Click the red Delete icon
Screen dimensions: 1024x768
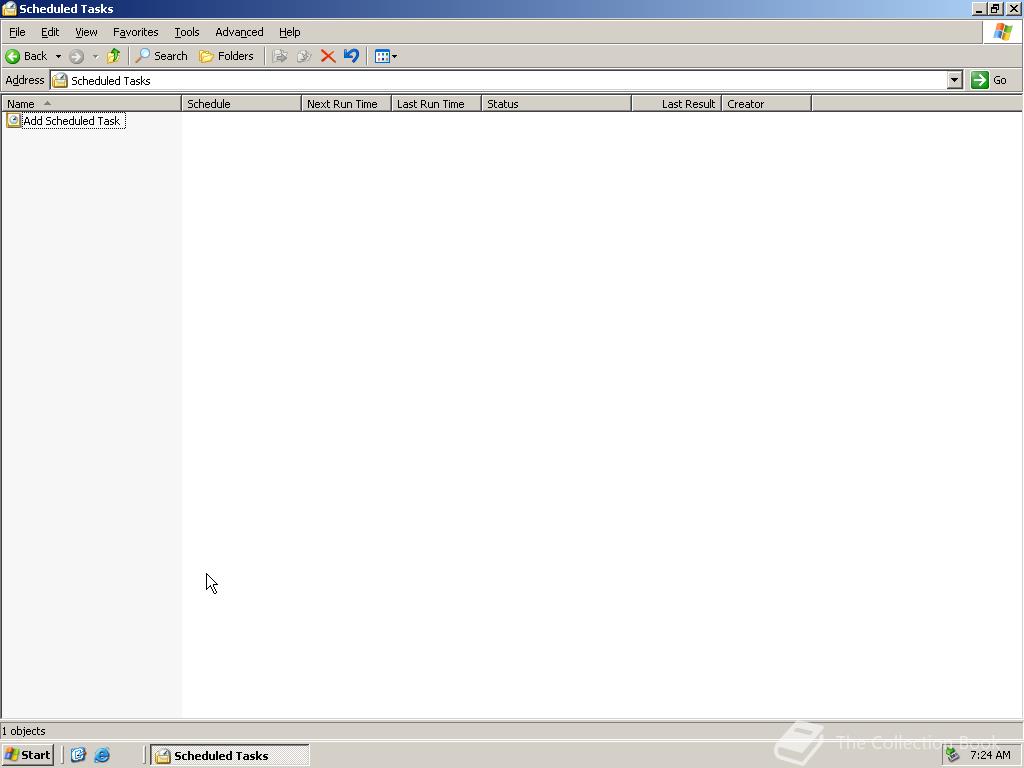click(328, 56)
